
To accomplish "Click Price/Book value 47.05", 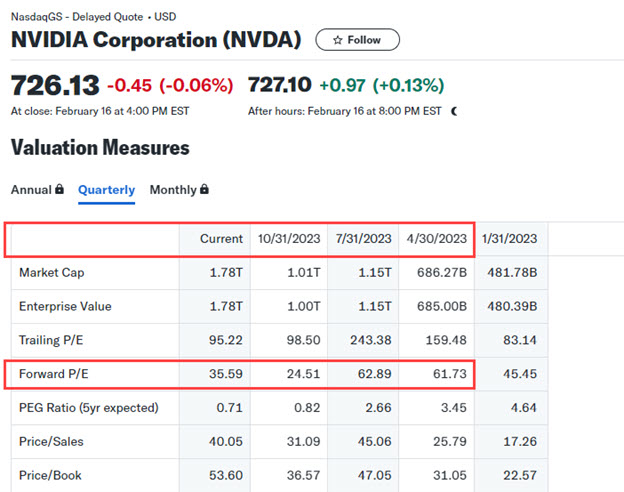I will tap(374, 475).
